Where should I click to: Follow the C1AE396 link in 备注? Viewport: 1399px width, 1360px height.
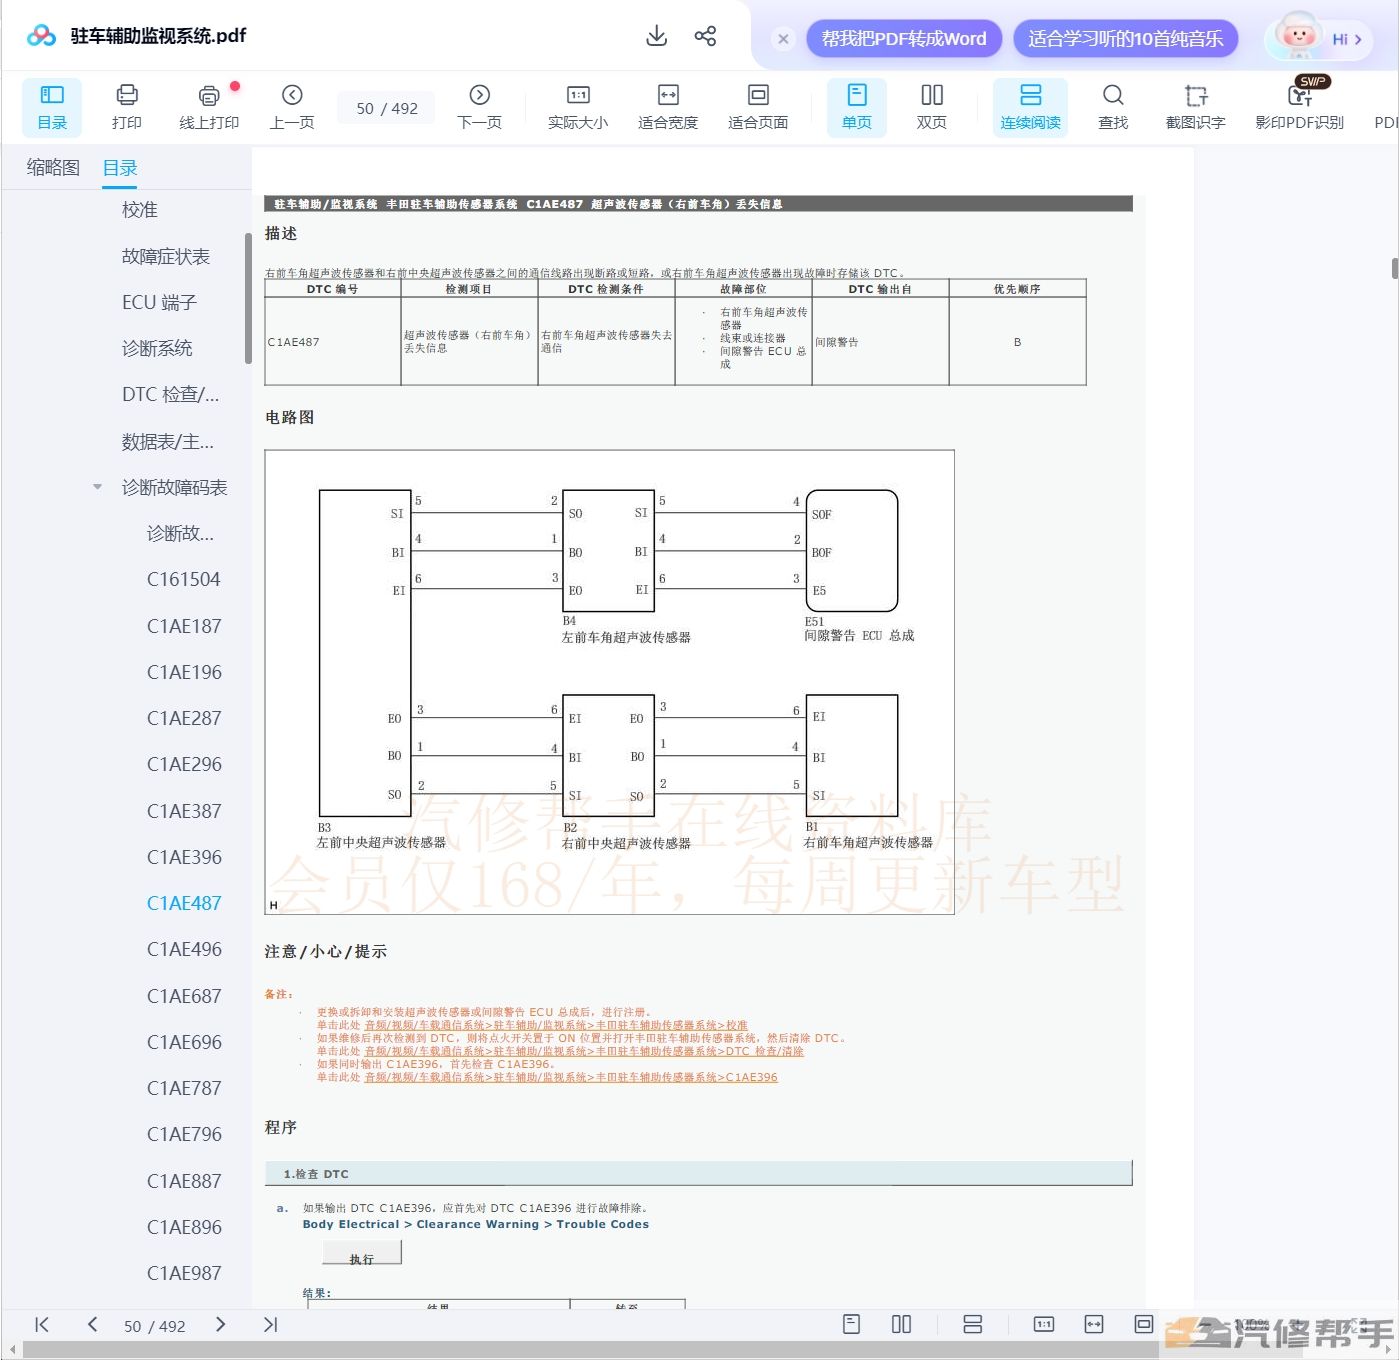pos(571,1077)
